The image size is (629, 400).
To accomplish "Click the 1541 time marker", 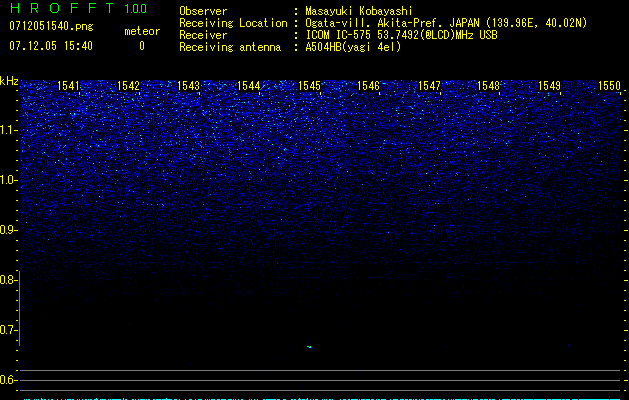I will tap(68, 86).
